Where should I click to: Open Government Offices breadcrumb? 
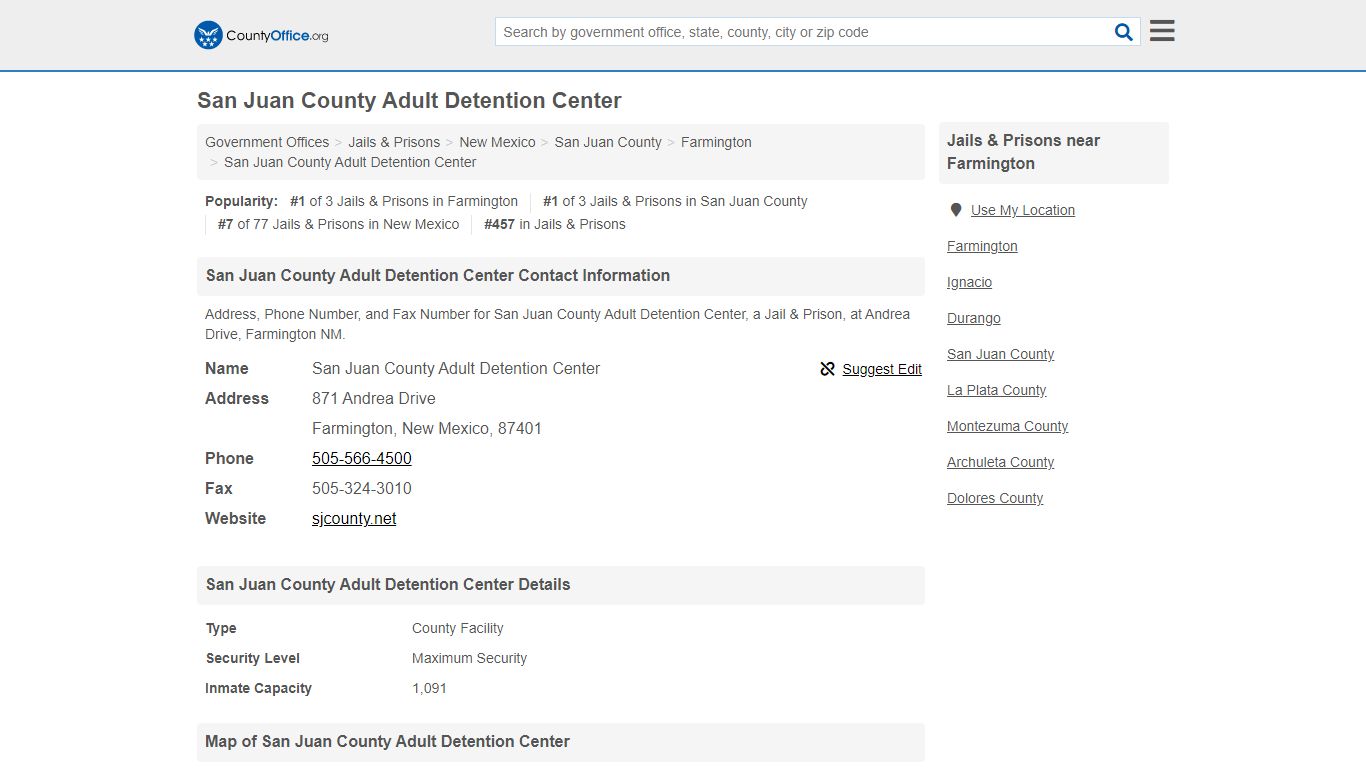(267, 142)
